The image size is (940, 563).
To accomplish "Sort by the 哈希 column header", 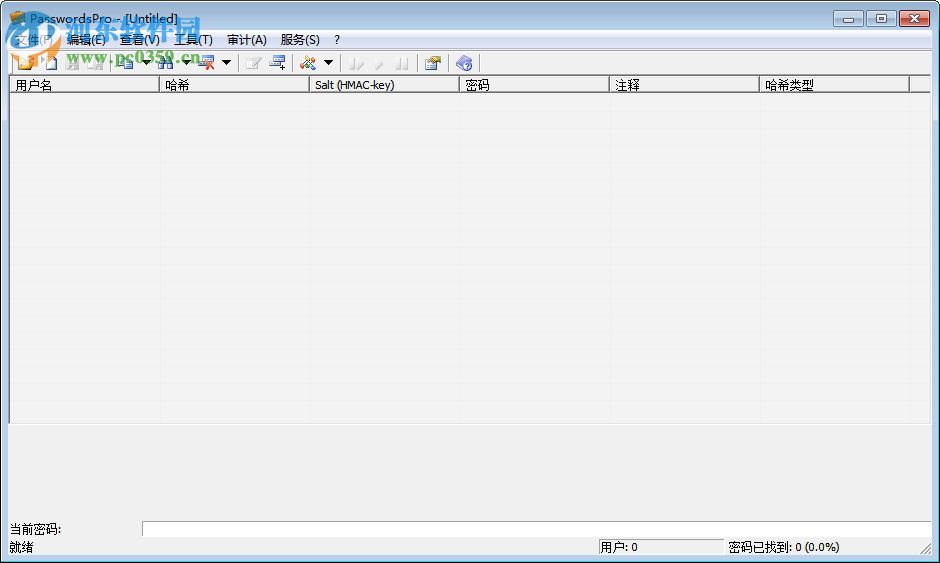I will coord(234,85).
